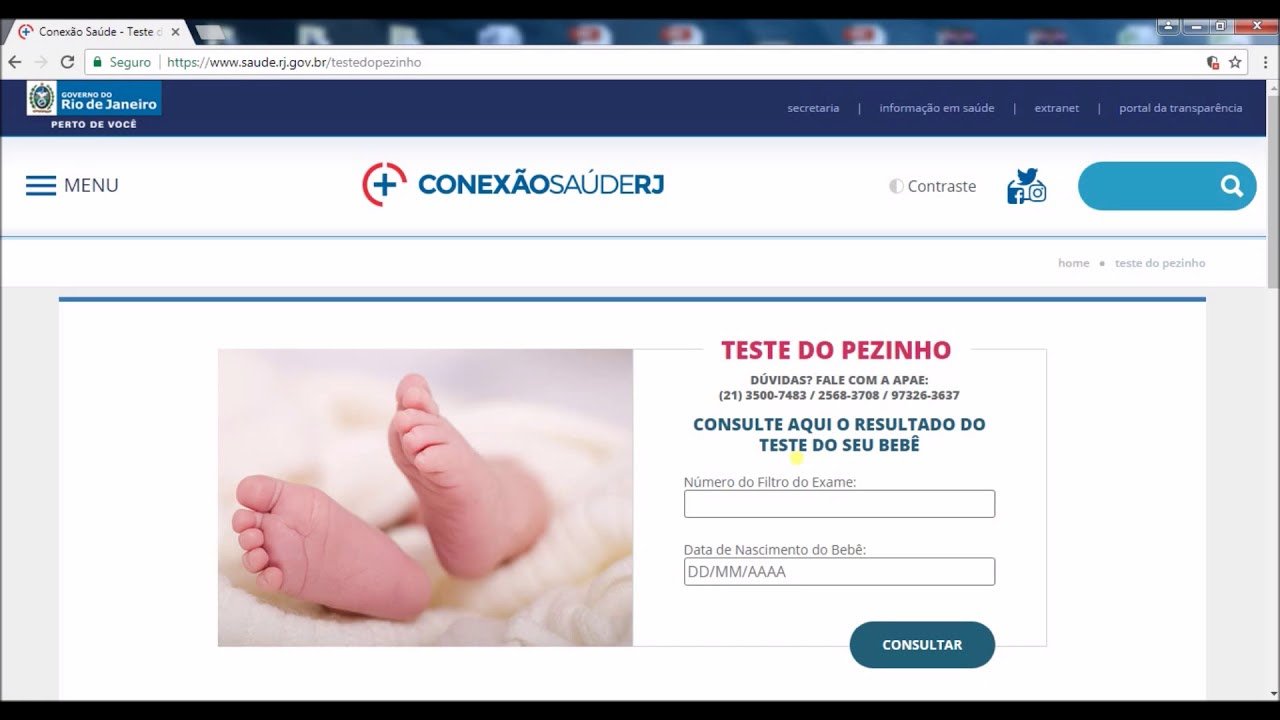Click the Twitter bird icon
This screenshot has height=720, width=1280.
pos(1027,177)
